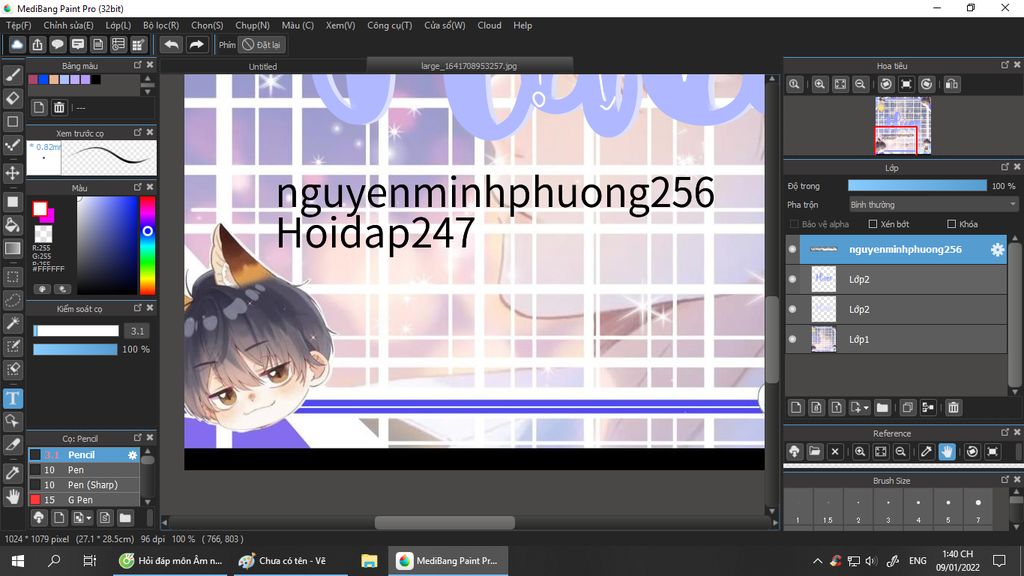Hide the nguyenminhphuong256 text layer

pos(792,249)
